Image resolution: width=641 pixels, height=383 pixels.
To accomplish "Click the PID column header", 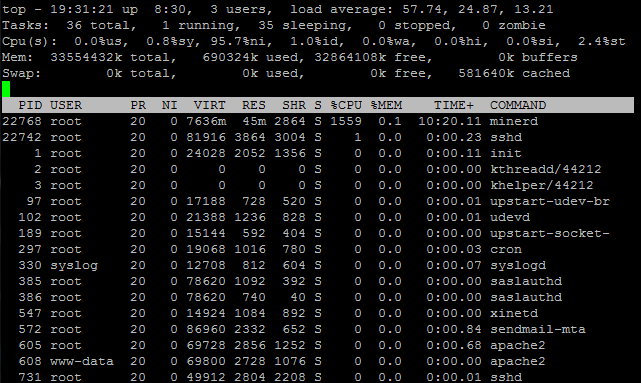I will pos(30,105).
